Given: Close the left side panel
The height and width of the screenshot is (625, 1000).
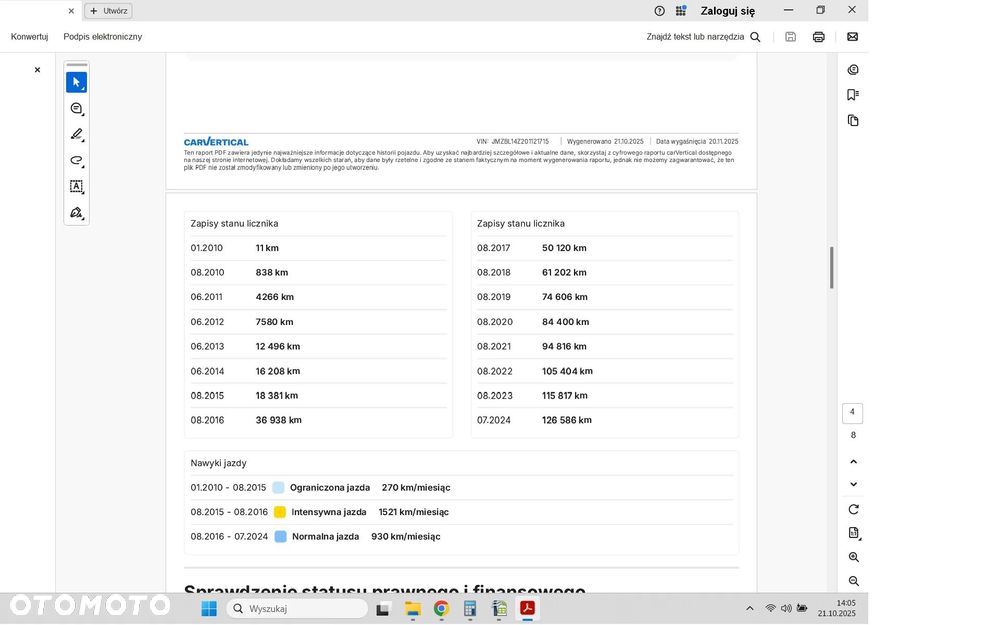Looking at the screenshot, I should pyautogui.click(x=37, y=70).
